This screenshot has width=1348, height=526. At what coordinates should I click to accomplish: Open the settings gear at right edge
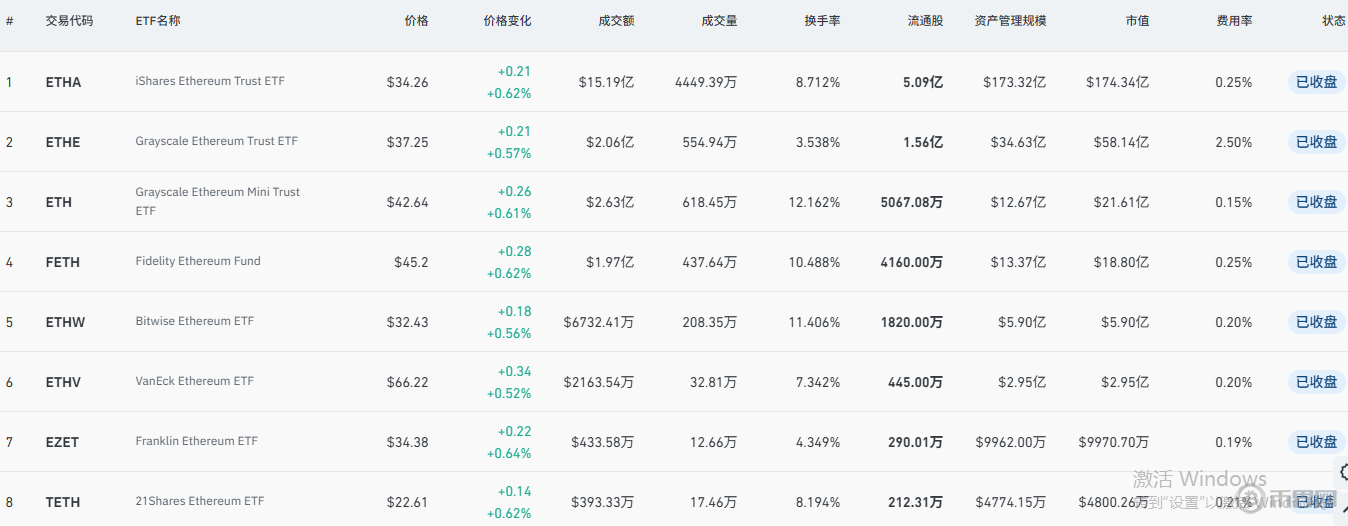(1342, 471)
